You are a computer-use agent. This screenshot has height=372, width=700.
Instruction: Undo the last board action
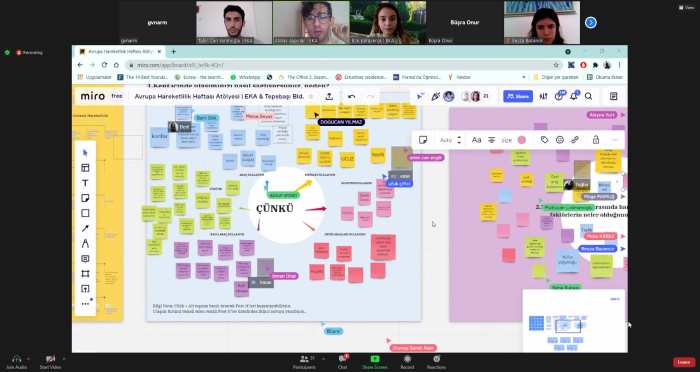coord(351,96)
